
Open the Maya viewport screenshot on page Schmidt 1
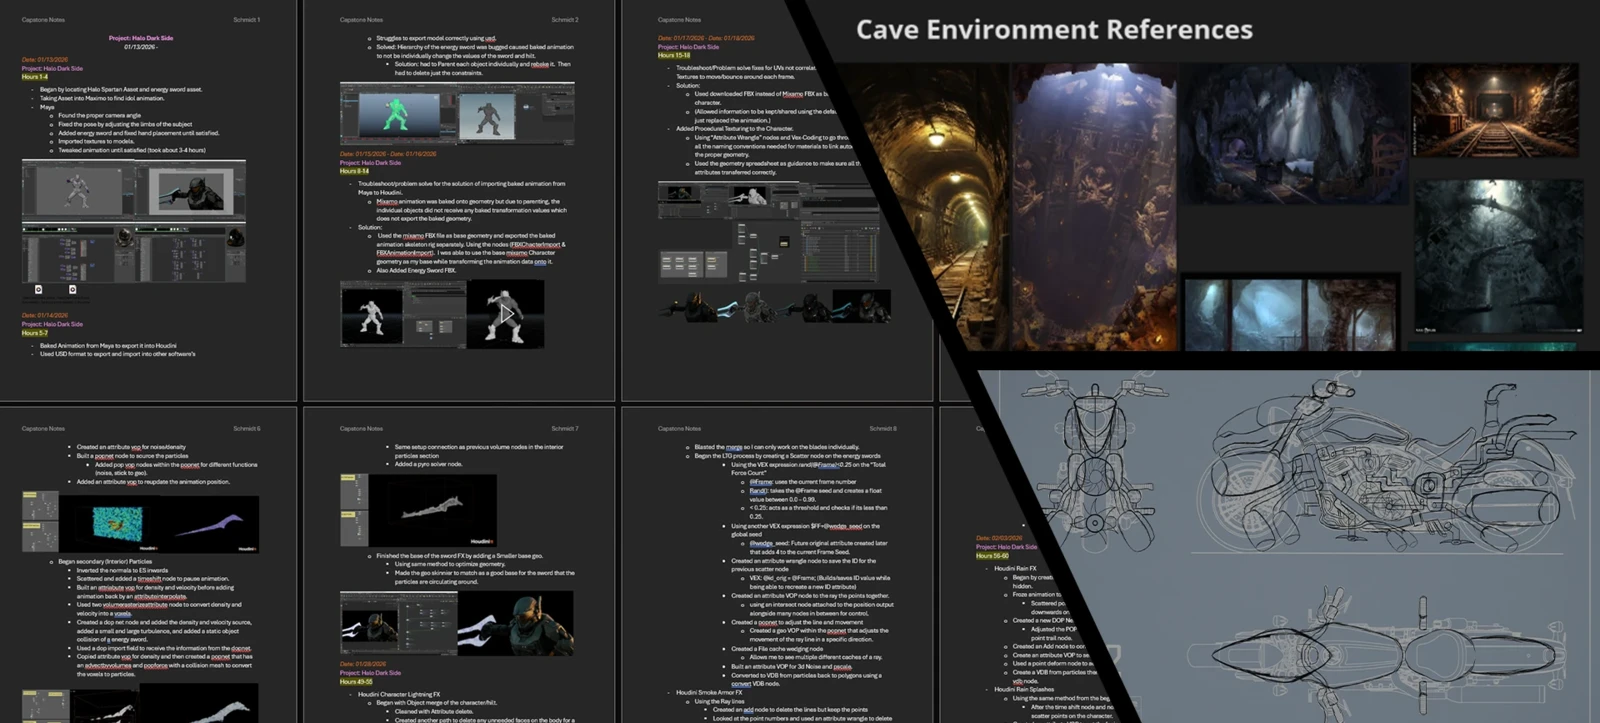(x=134, y=190)
